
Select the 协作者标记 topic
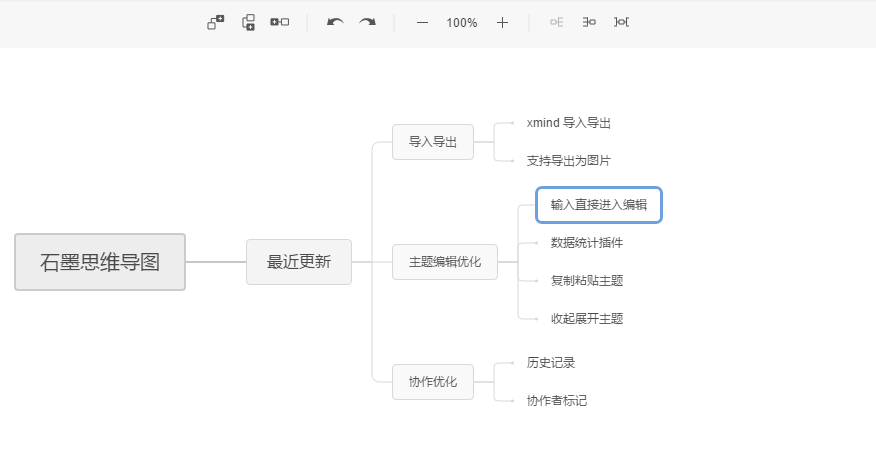(x=557, y=401)
